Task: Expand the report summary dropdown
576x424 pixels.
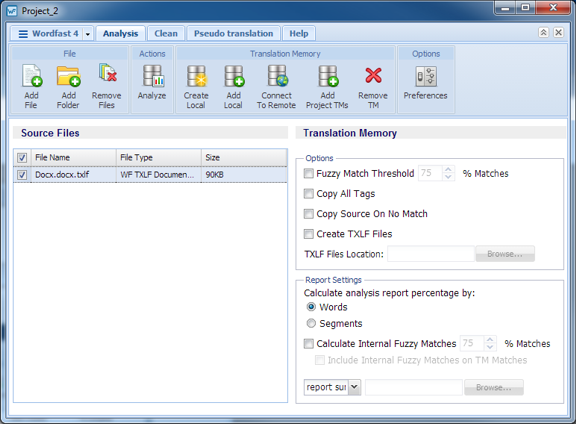Action: click(x=354, y=387)
